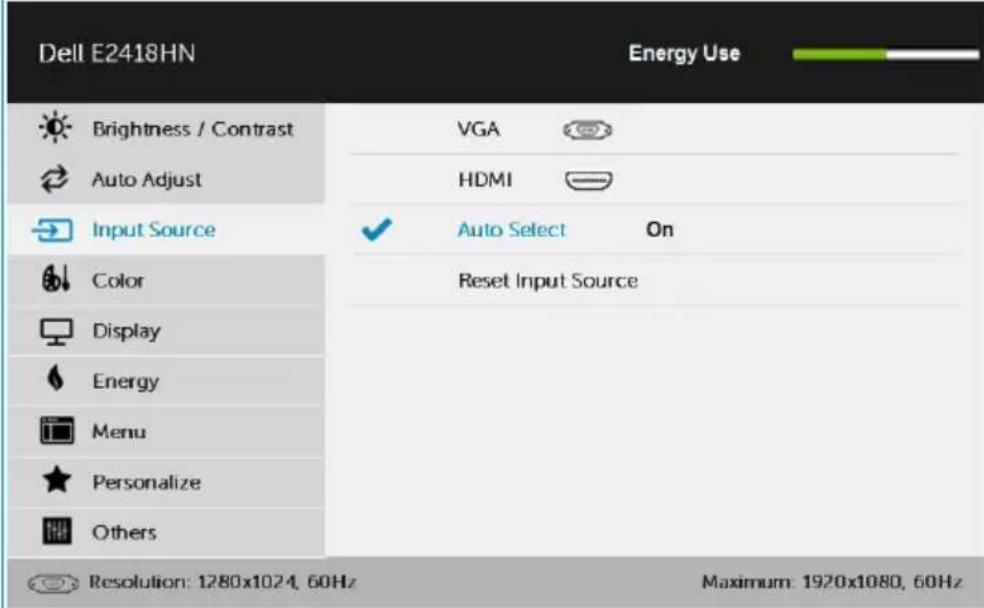Click the Auto Adjust arrows icon
Screen dimensions: 984x608
pos(55,179)
